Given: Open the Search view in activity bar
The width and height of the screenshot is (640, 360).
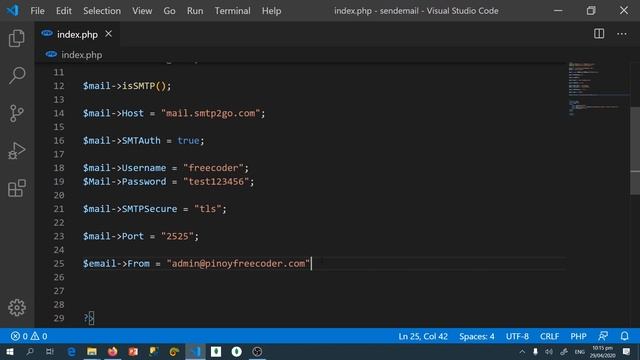Looking at the screenshot, I should pos(17,75).
